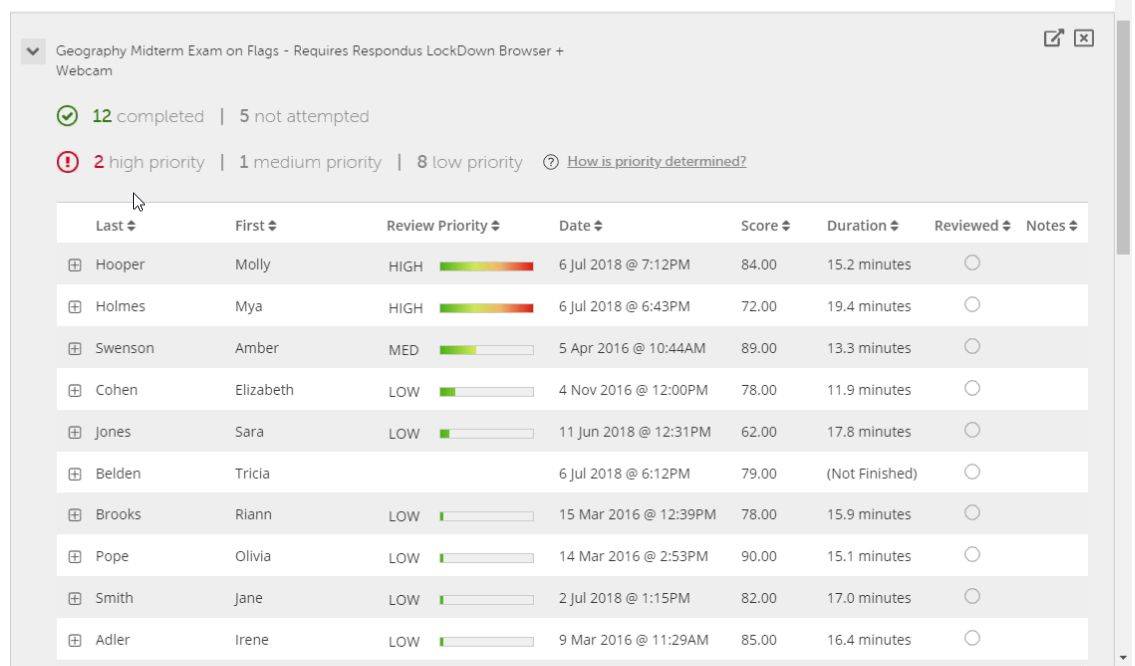Click the green completed checkmark icon
Image resolution: width=1135 pixels, height=666 pixels.
click(x=66, y=117)
